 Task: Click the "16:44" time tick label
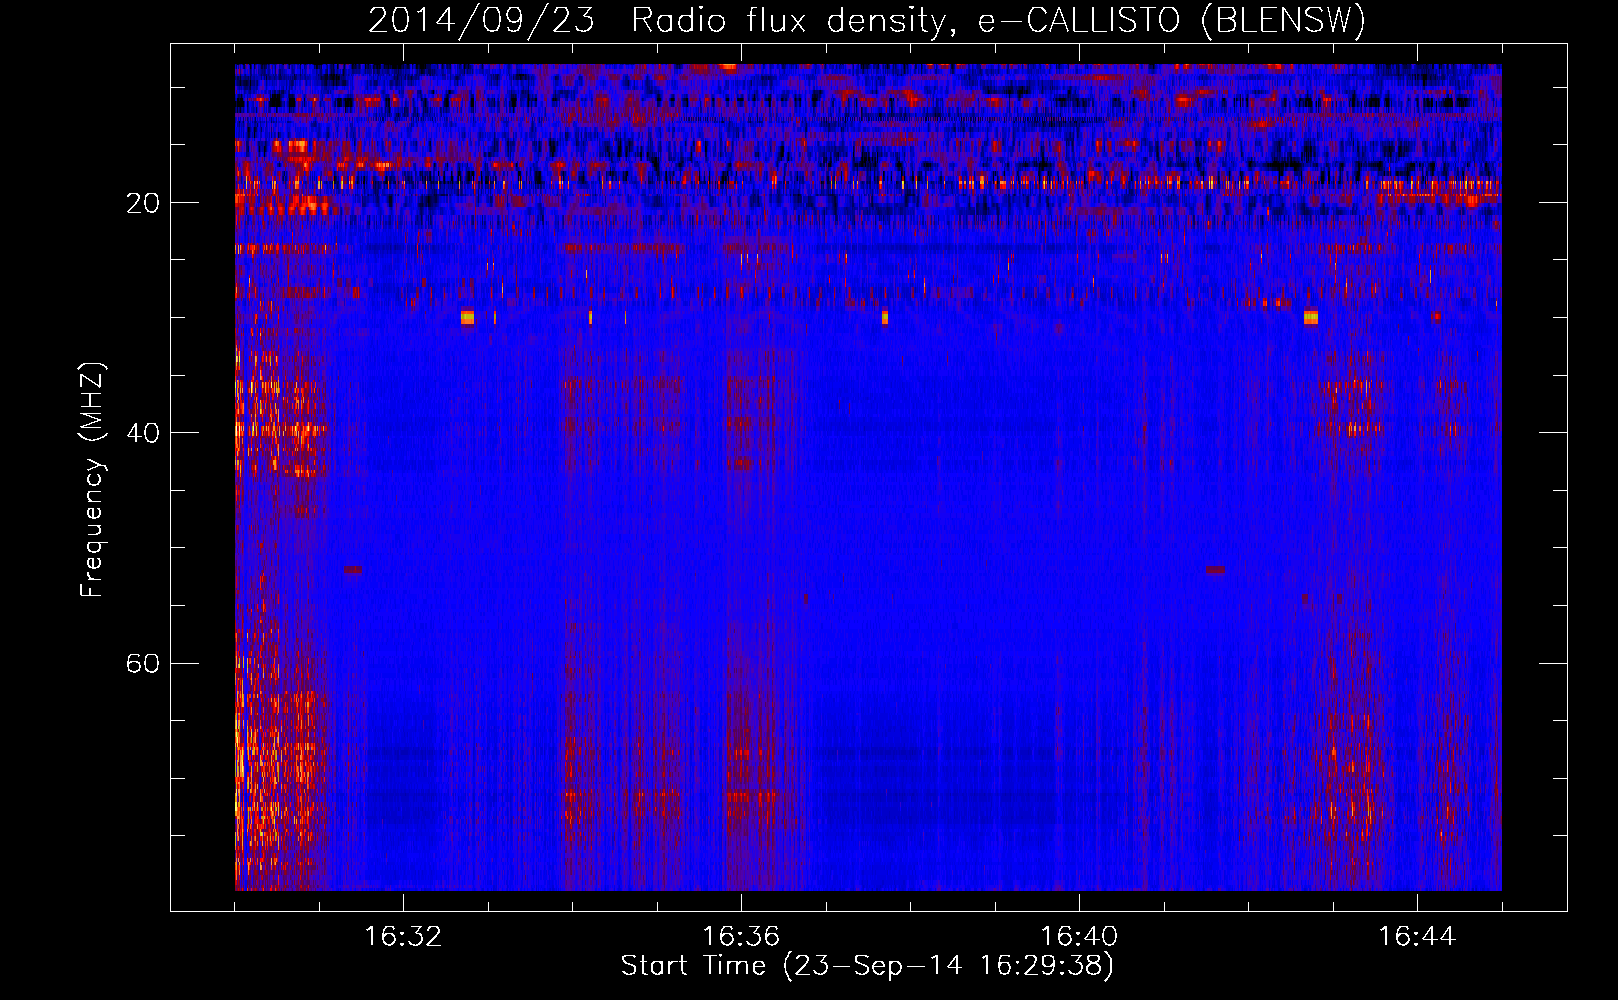pyautogui.click(x=1417, y=937)
